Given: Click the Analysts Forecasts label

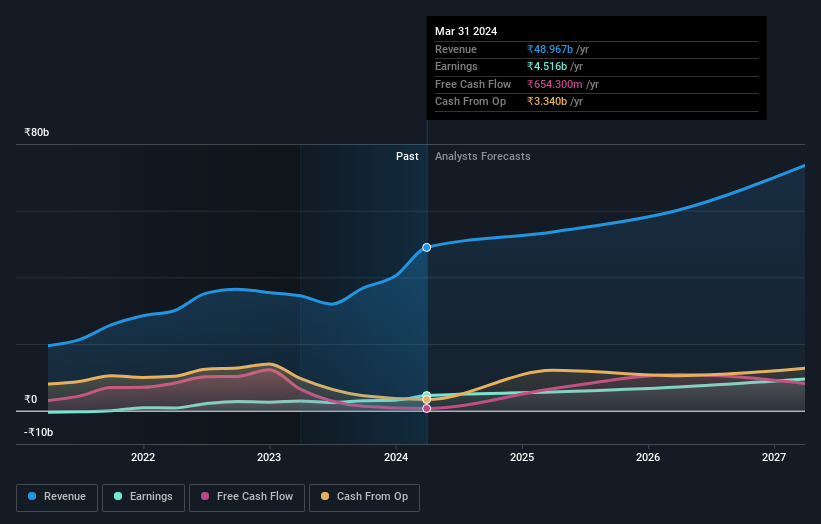Looking at the screenshot, I should coord(483,157).
